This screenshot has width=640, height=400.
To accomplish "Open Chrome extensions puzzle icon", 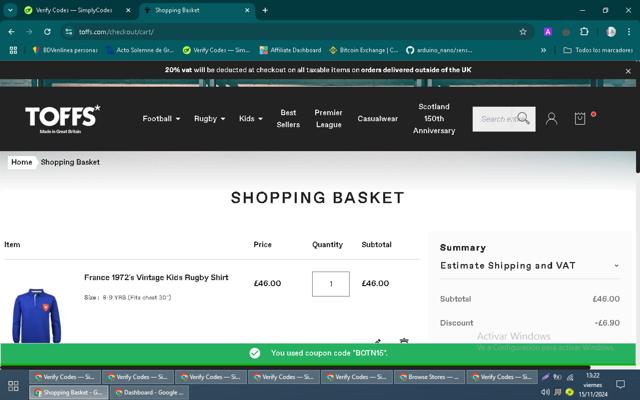I will 584,32.
